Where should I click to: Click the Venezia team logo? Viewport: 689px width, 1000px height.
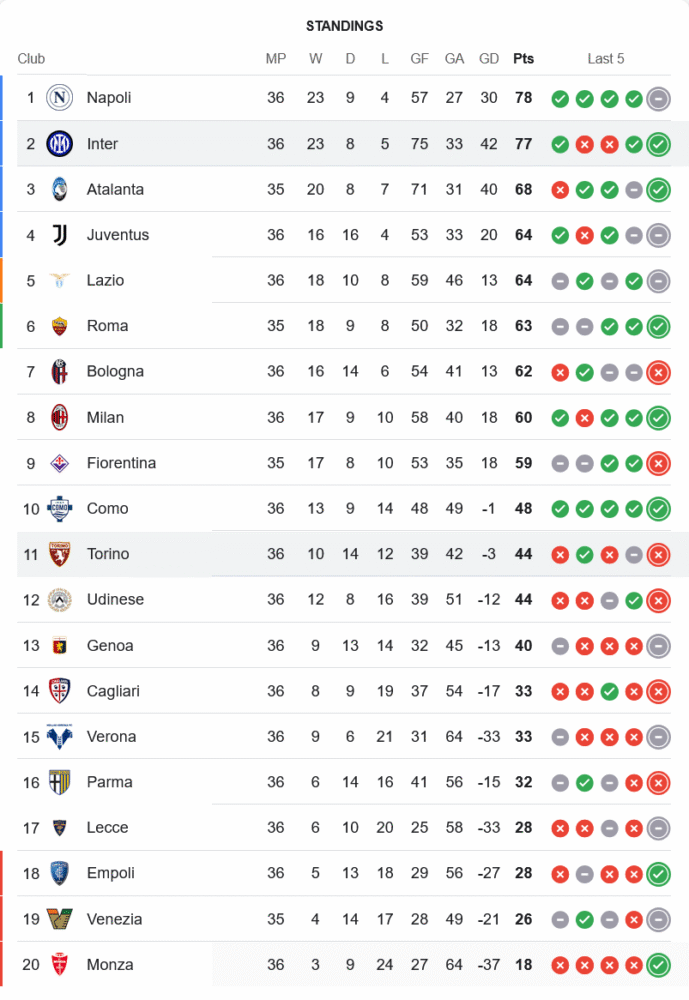(60, 919)
